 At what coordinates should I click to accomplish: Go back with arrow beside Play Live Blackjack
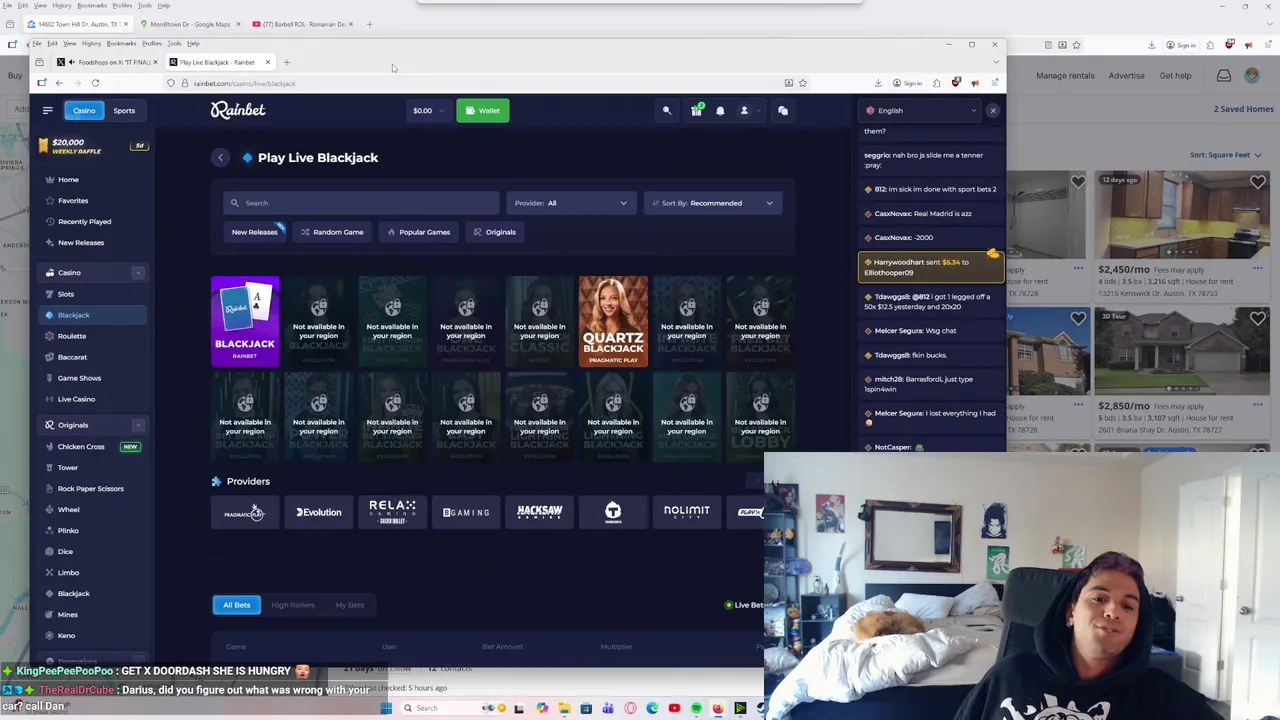(x=221, y=157)
